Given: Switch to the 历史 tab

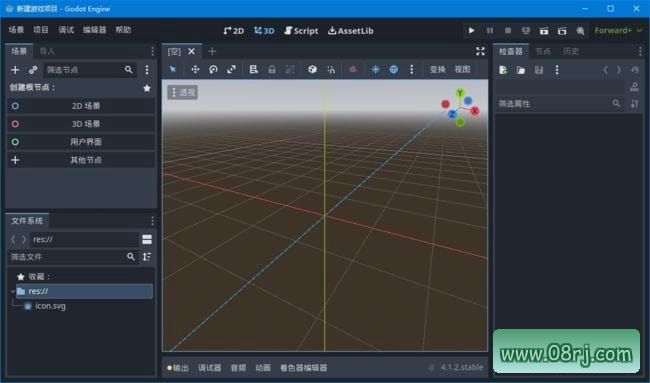Looking at the screenshot, I should [x=571, y=51].
